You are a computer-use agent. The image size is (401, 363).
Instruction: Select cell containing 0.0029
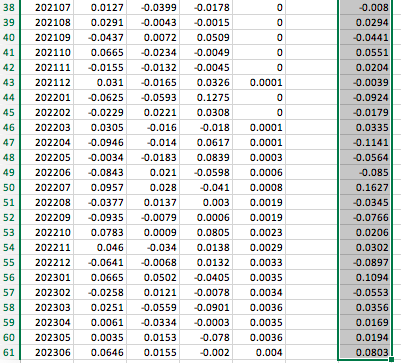[x=259, y=247]
